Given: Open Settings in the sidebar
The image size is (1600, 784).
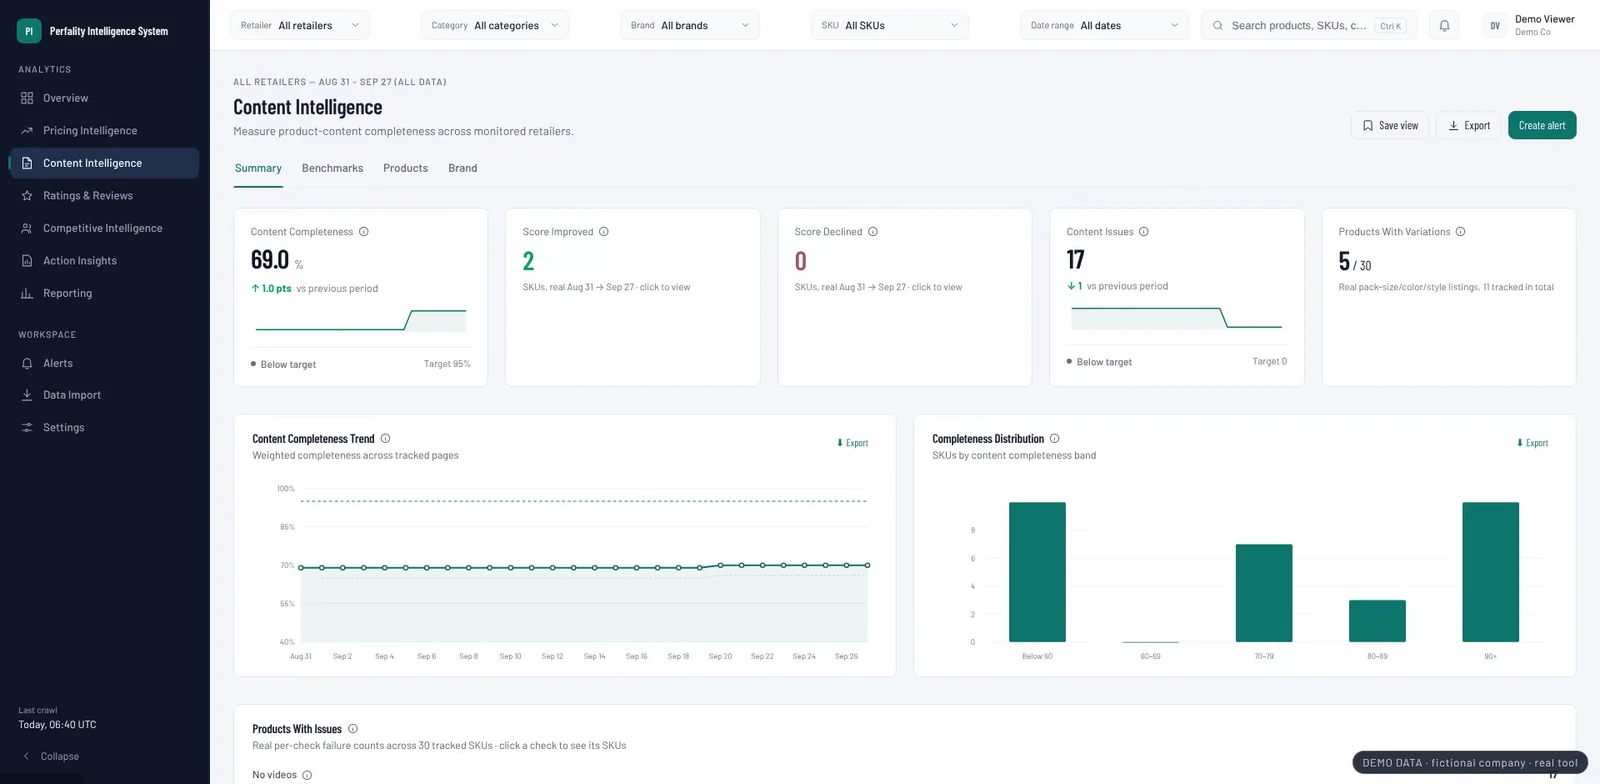Looking at the screenshot, I should coord(104,427).
